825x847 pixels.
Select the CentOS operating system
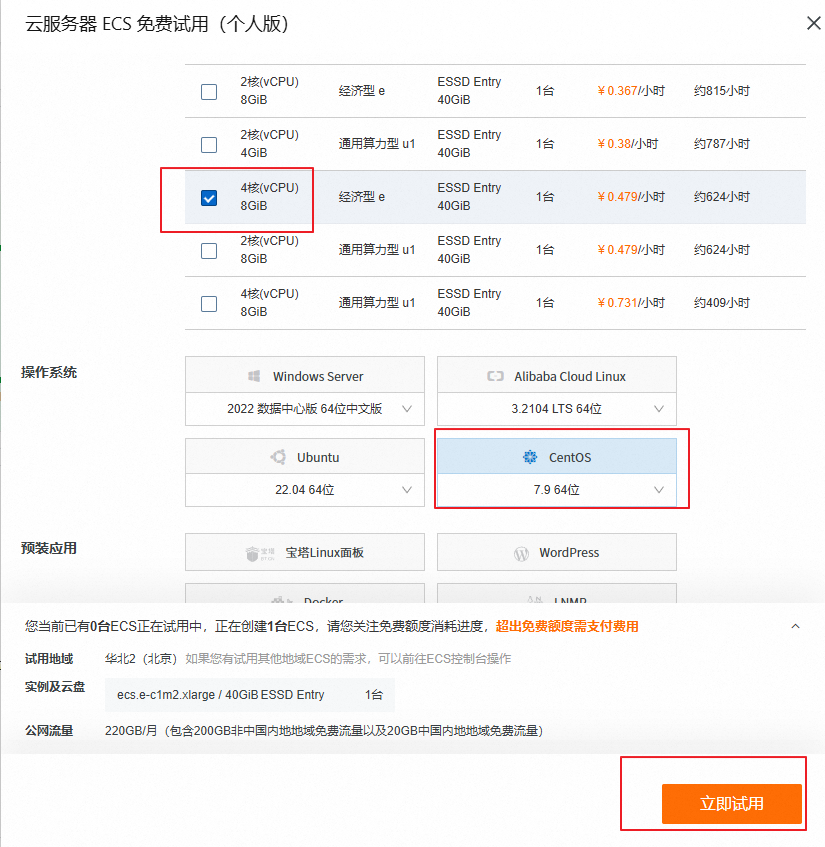[x=556, y=457]
